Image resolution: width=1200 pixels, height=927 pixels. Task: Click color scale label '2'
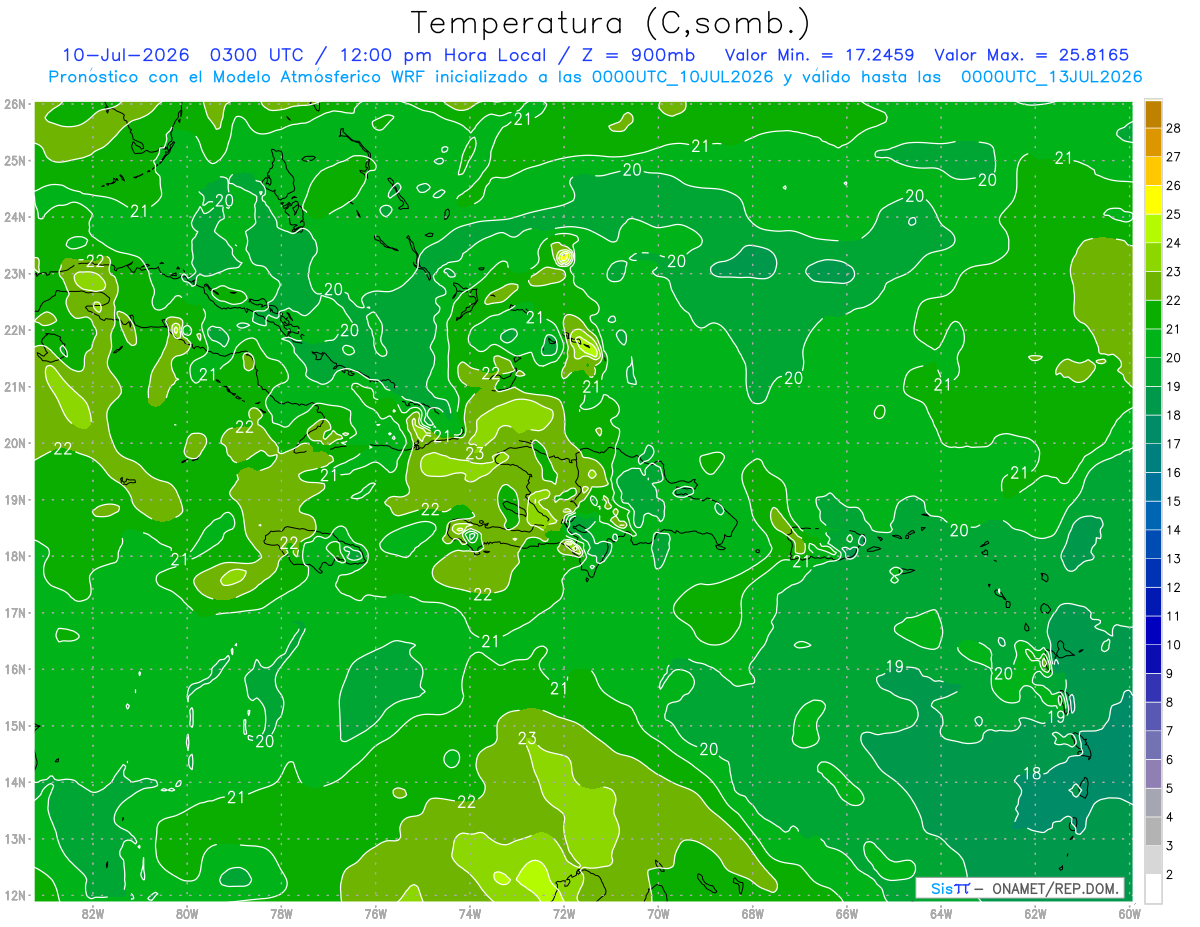point(1171,875)
